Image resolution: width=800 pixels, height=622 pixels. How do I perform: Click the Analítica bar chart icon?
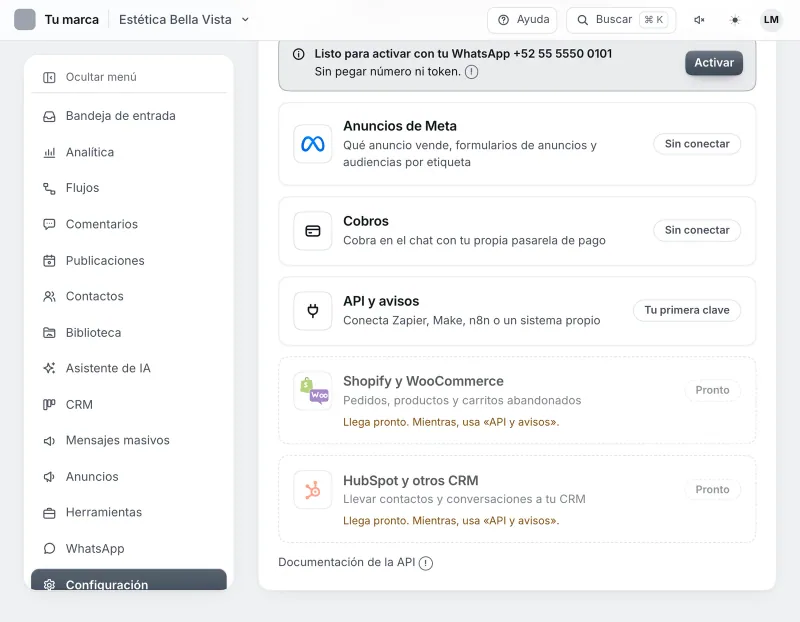pyautogui.click(x=49, y=152)
